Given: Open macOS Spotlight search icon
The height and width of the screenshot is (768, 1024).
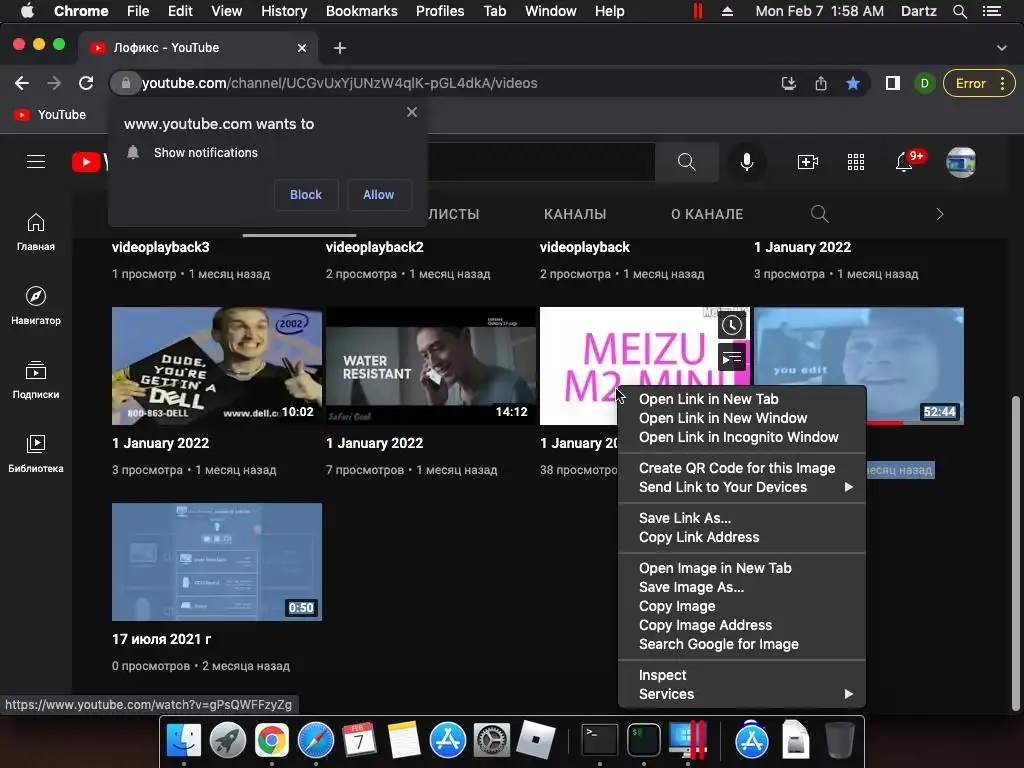Looking at the screenshot, I should [x=960, y=11].
